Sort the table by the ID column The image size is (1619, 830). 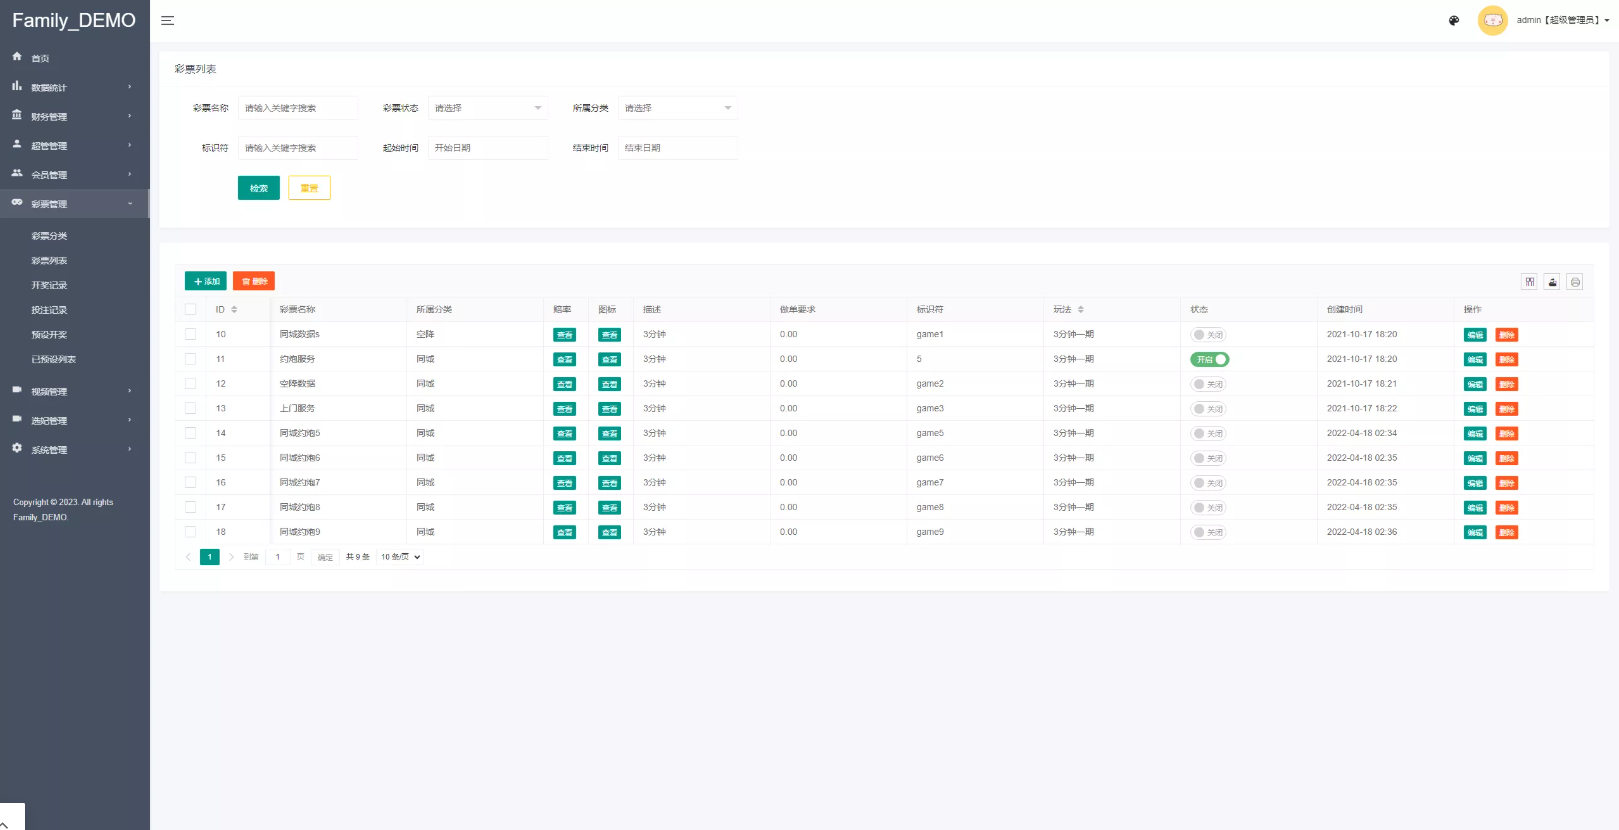pyautogui.click(x=234, y=310)
